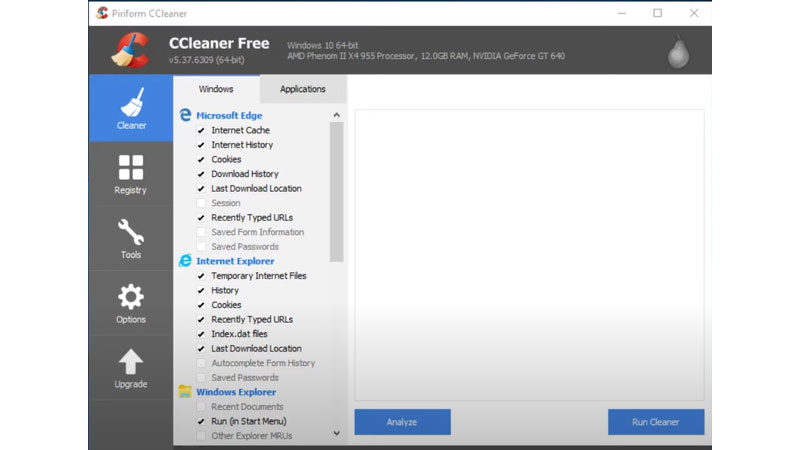Click Internet Explorer Cookies label
Screen dimensions: 800x450
pyautogui.click(x=226, y=305)
